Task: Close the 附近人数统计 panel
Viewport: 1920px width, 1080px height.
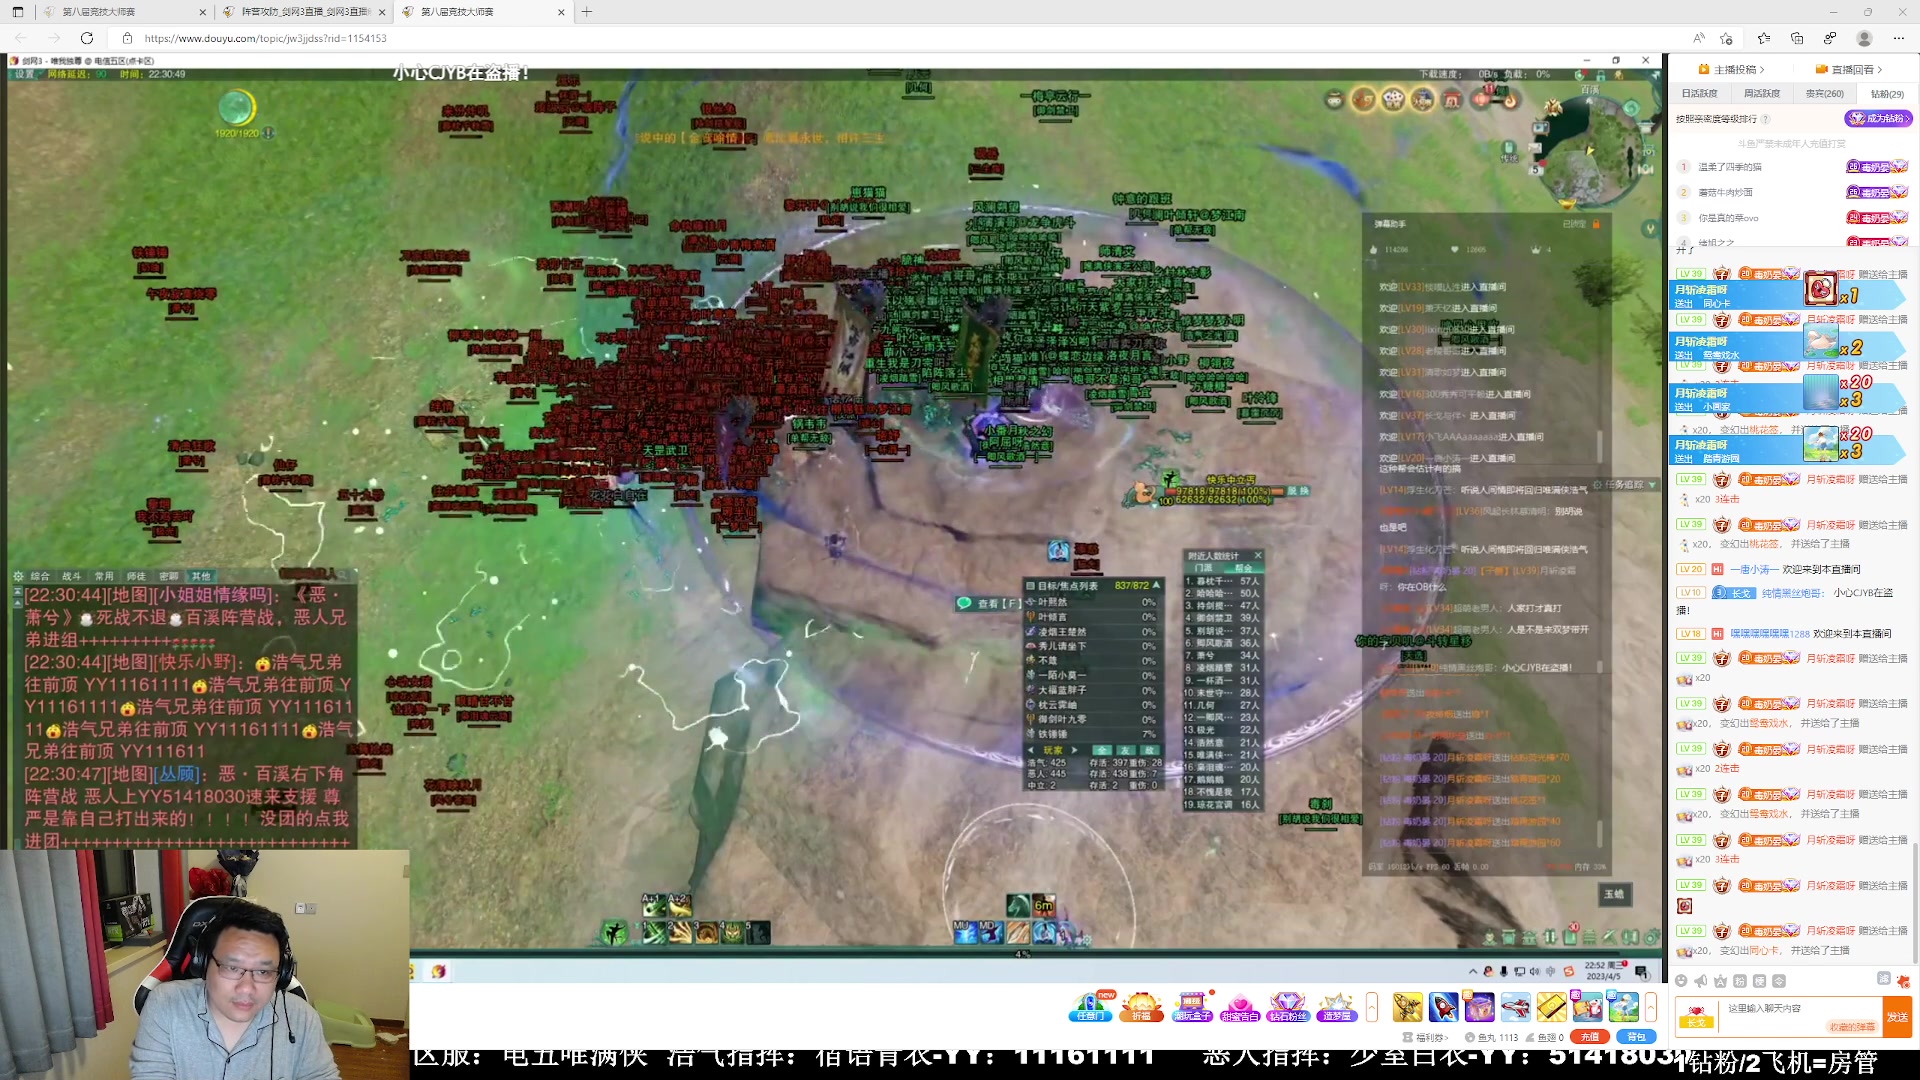Action: tap(1258, 555)
